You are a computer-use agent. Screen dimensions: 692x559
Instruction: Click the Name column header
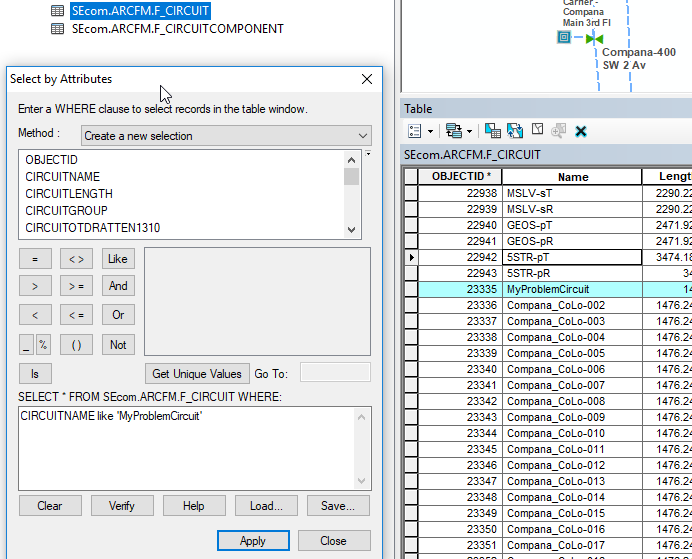pyautogui.click(x=572, y=176)
